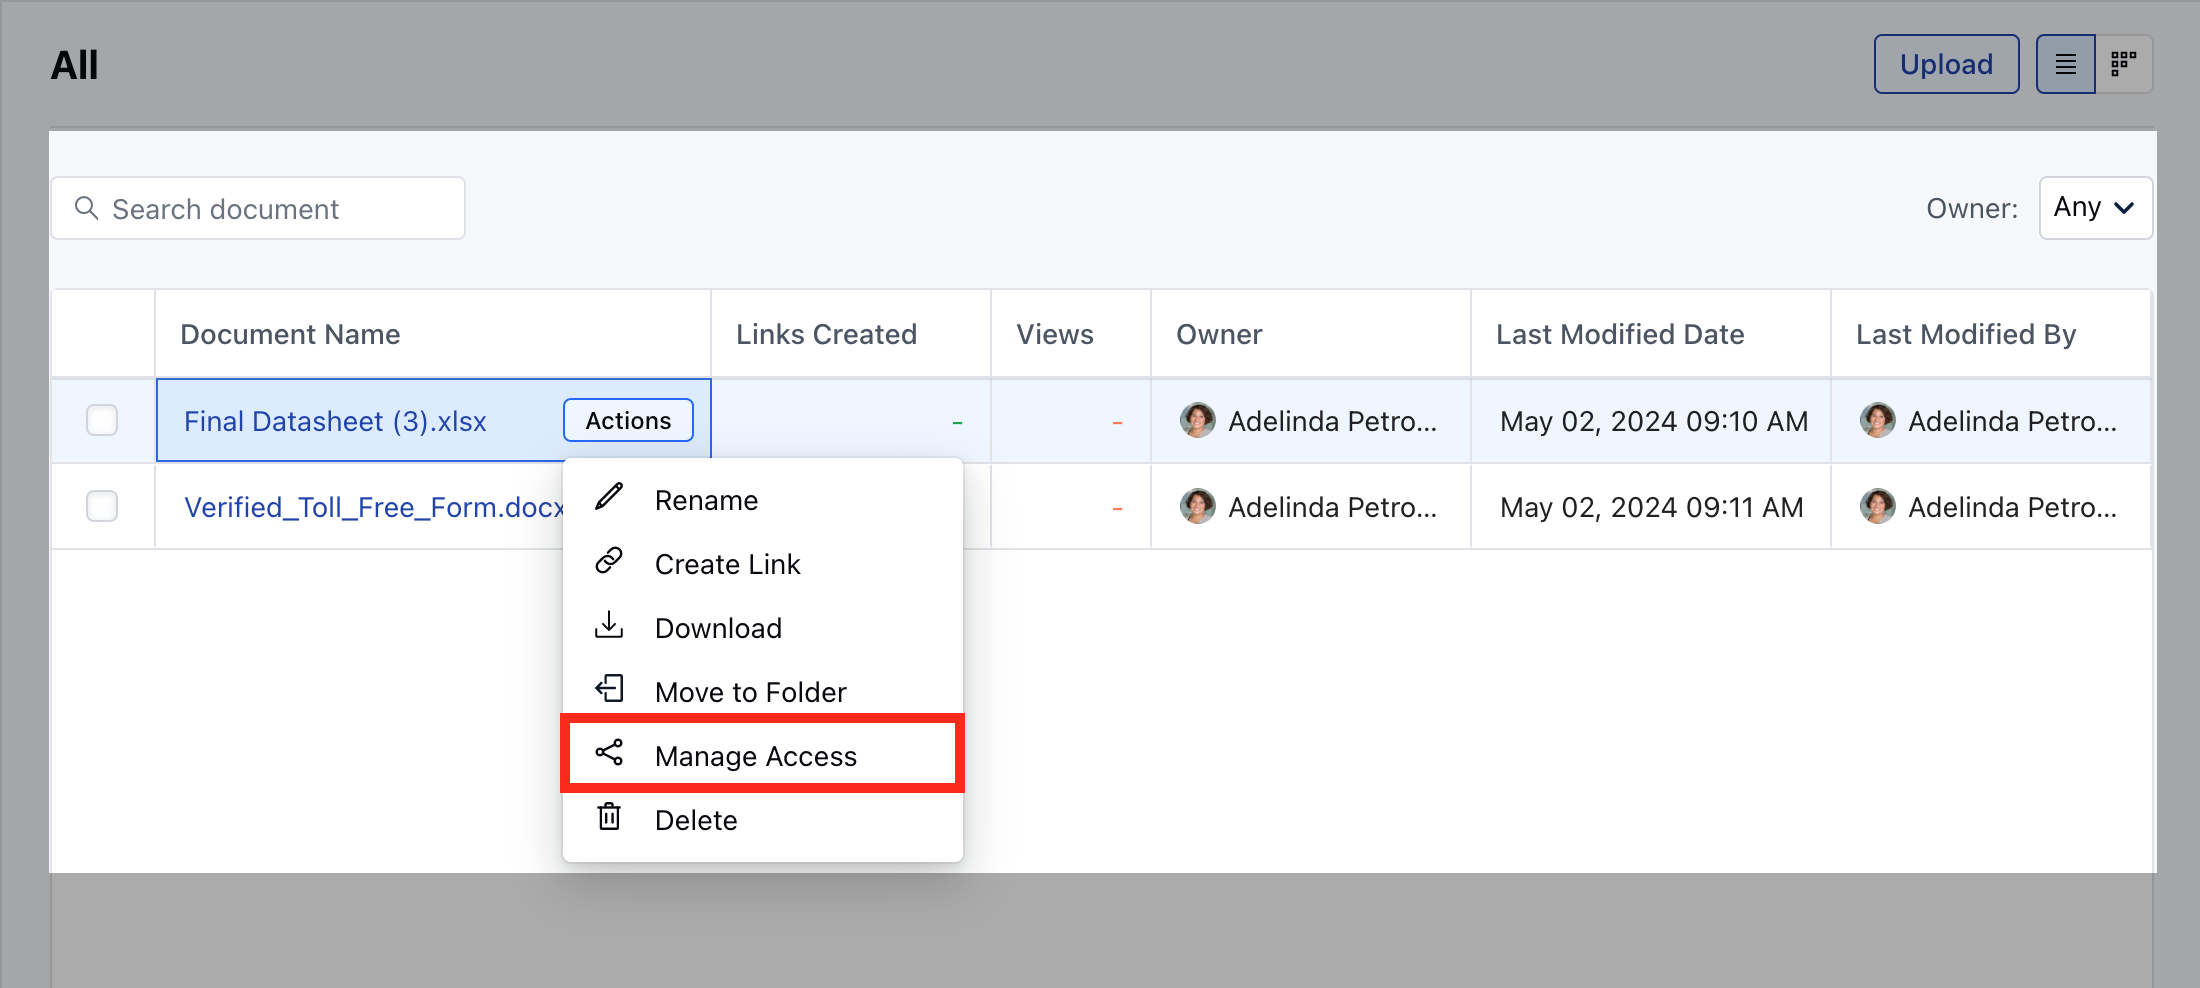
Task: Click the Manage Access share icon
Action: [610, 753]
